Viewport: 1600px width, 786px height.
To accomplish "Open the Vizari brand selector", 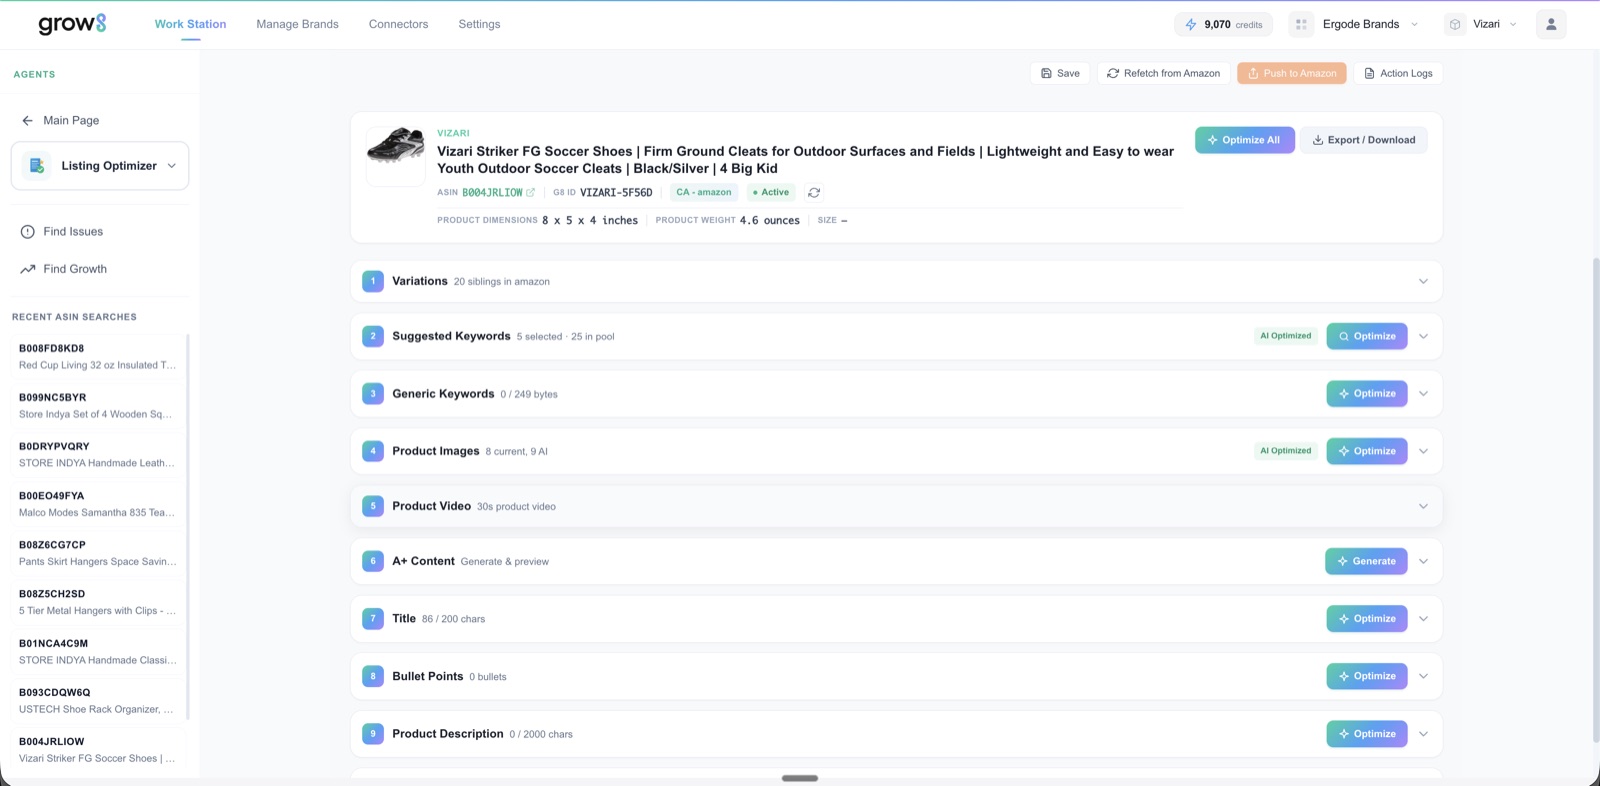I will pos(1485,24).
